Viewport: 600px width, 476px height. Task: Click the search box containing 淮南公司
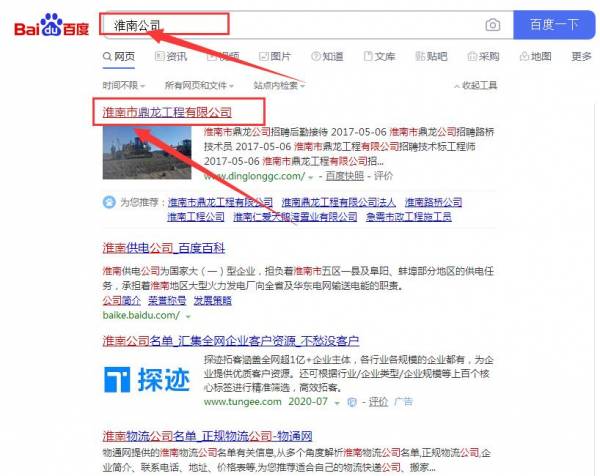[x=291, y=25]
